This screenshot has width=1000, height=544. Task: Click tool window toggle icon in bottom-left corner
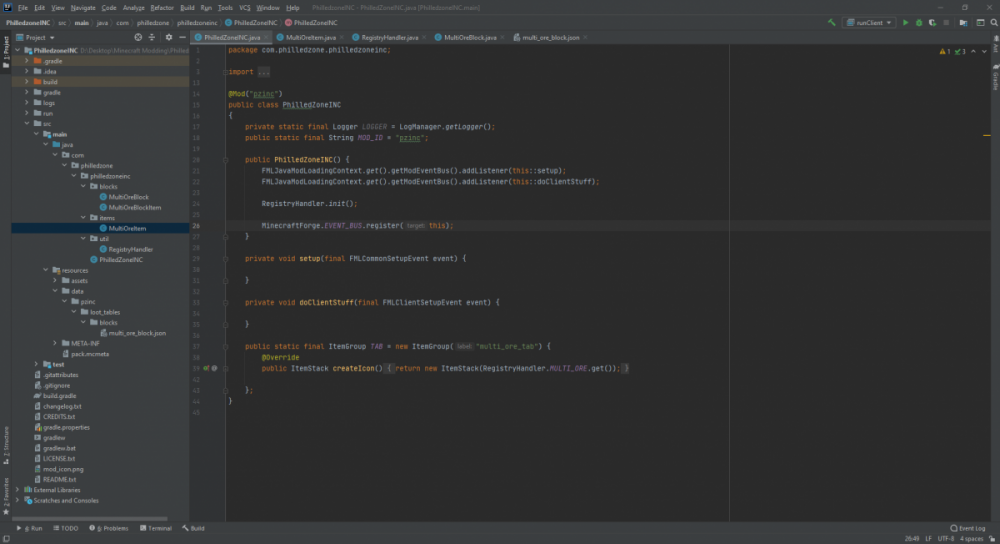click(6, 539)
